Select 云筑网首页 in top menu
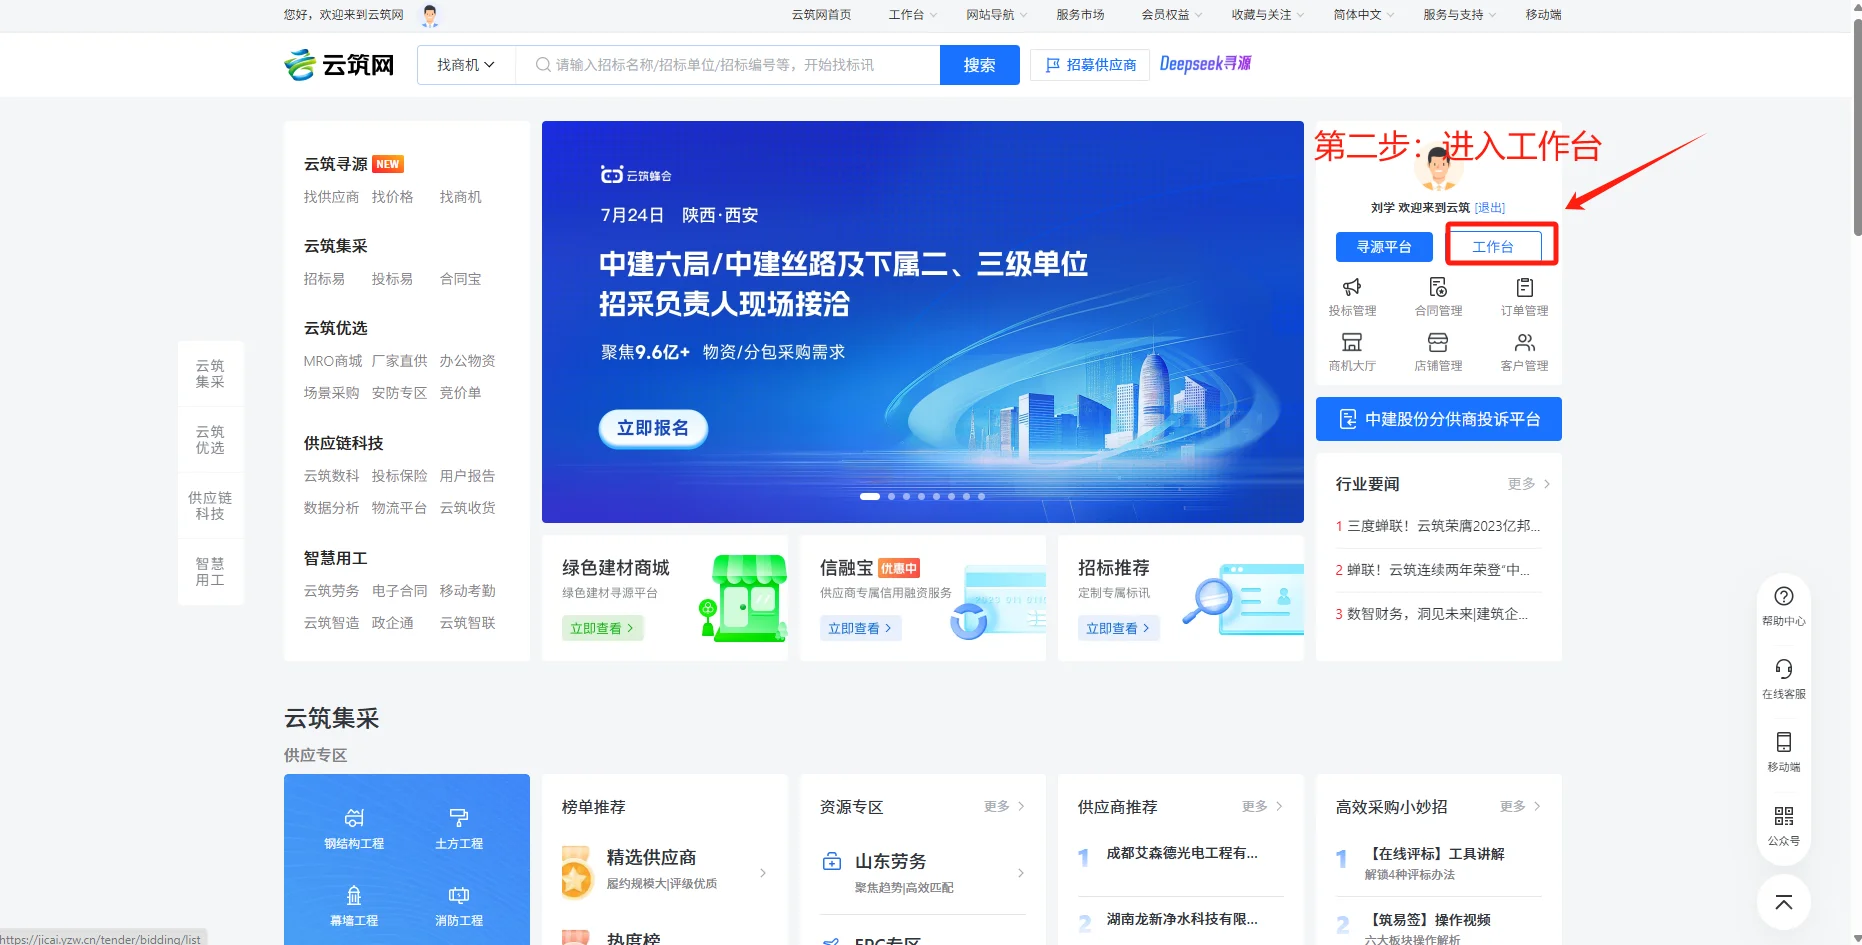 coord(820,15)
